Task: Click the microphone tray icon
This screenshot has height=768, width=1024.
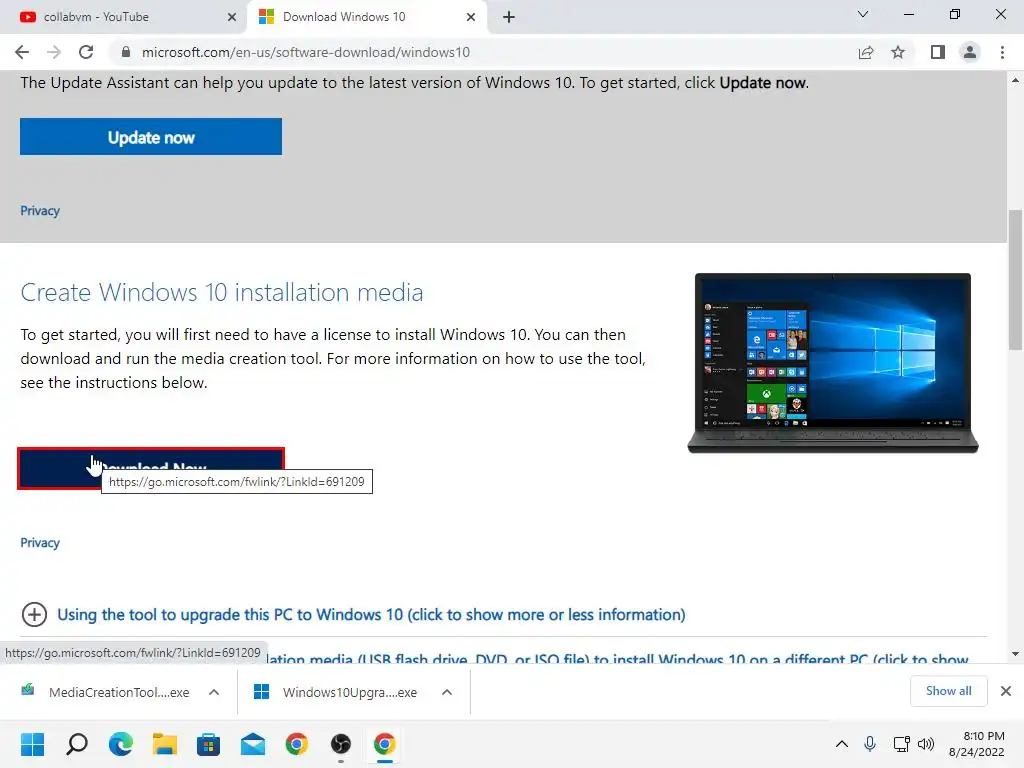Action: [x=870, y=744]
